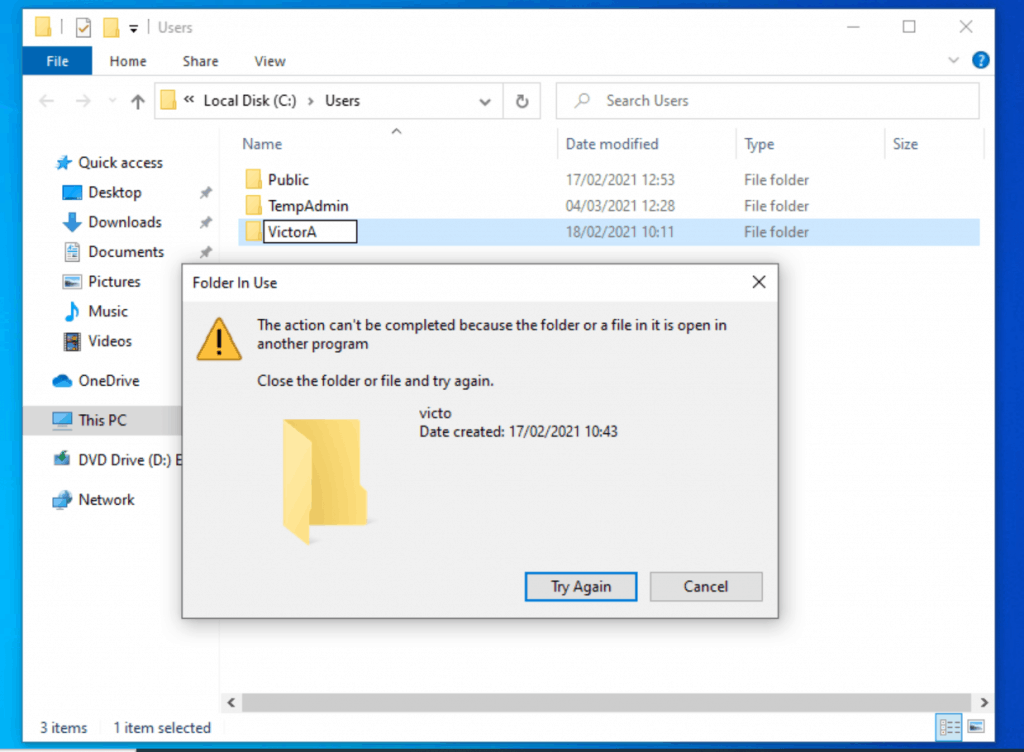Switch to the Home ribbon tab
1024x752 pixels.
128,61
